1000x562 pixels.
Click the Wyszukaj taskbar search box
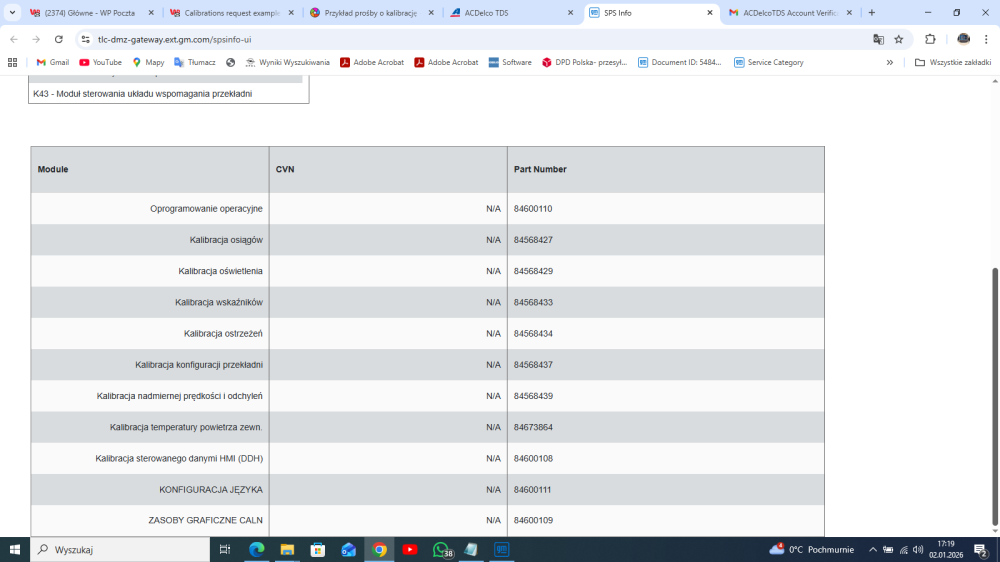pyautogui.click(x=120, y=549)
